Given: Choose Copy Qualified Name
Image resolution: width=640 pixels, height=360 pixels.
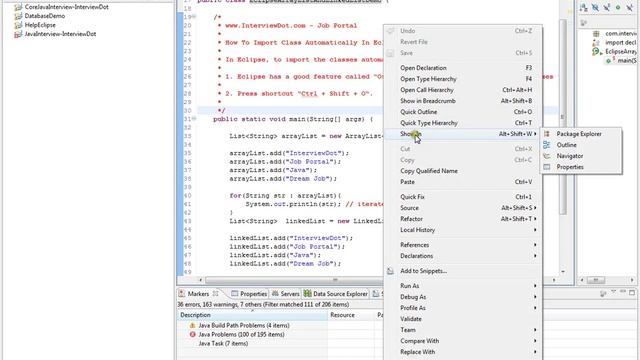Looking at the screenshot, I should click(x=463, y=171).
